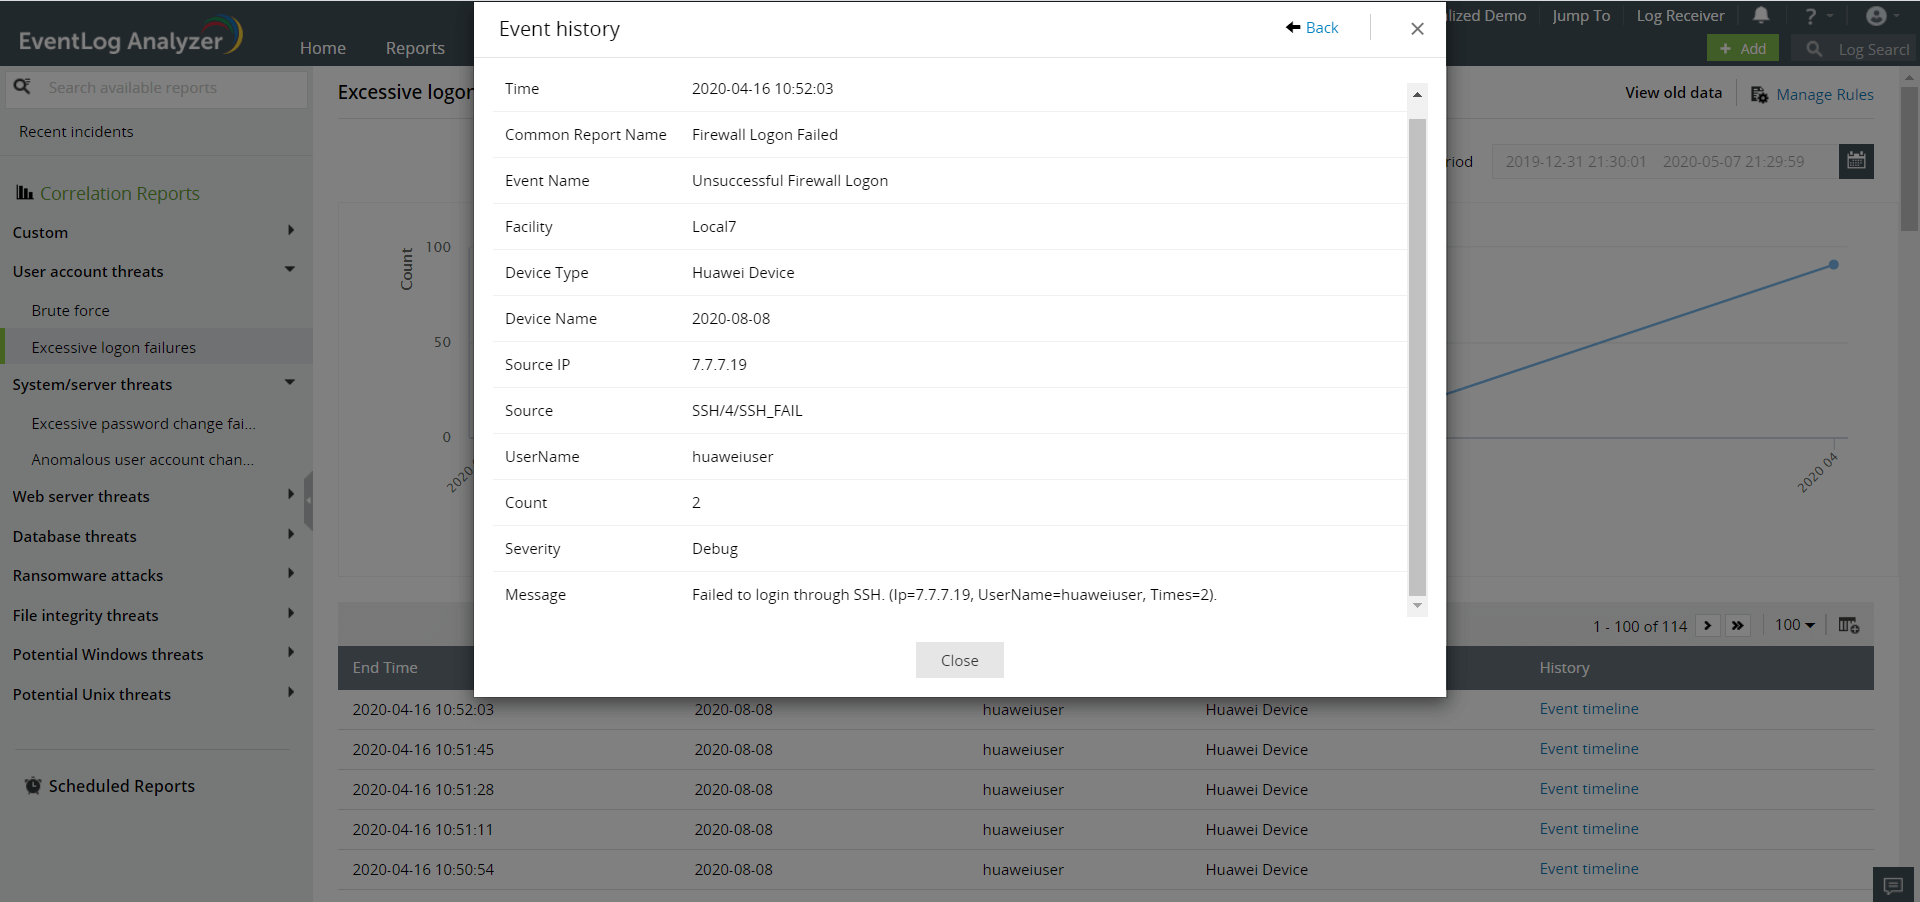Switch to the Reports tab
Screen dimensions: 1920x902
(x=415, y=48)
